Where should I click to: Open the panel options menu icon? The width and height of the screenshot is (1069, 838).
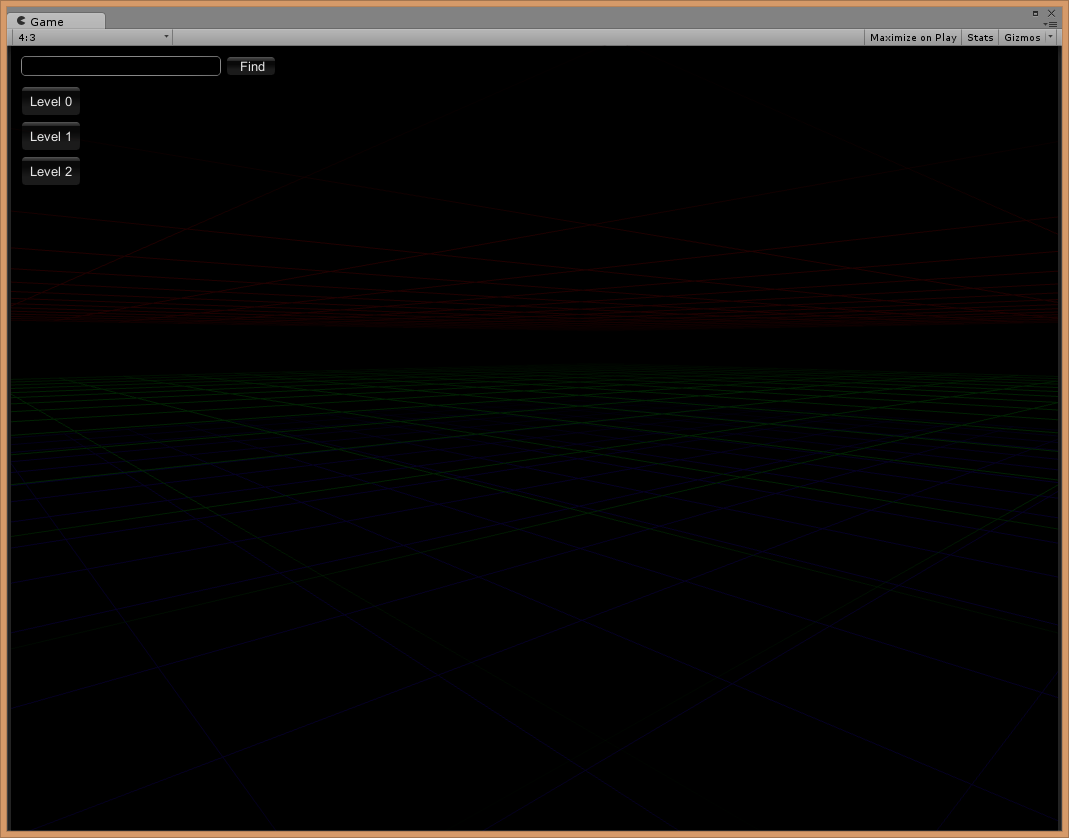click(1050, 24)
